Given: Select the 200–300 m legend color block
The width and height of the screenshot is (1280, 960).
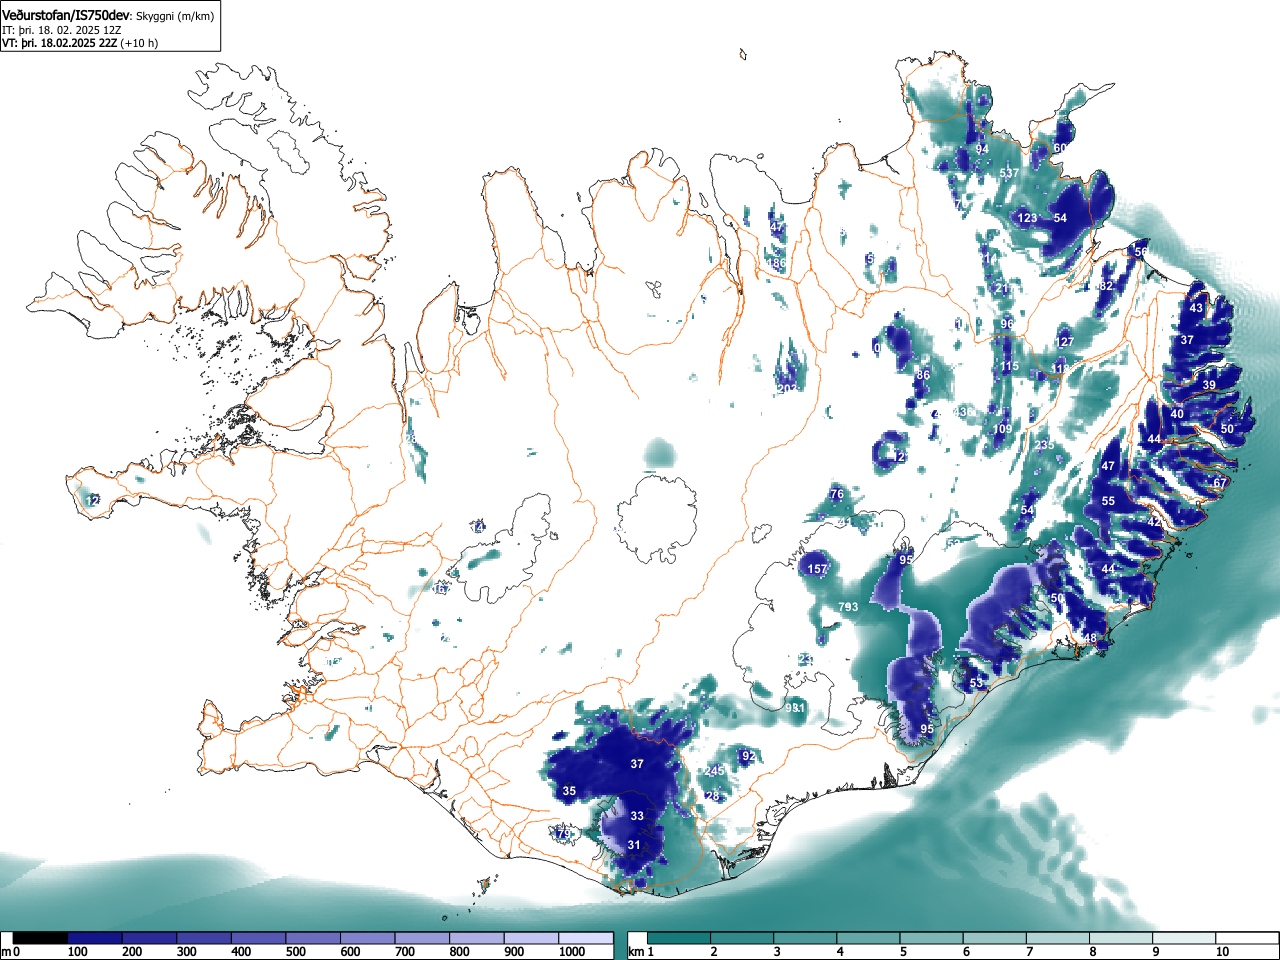Looking at the screenshot, I should coord(149,938).
